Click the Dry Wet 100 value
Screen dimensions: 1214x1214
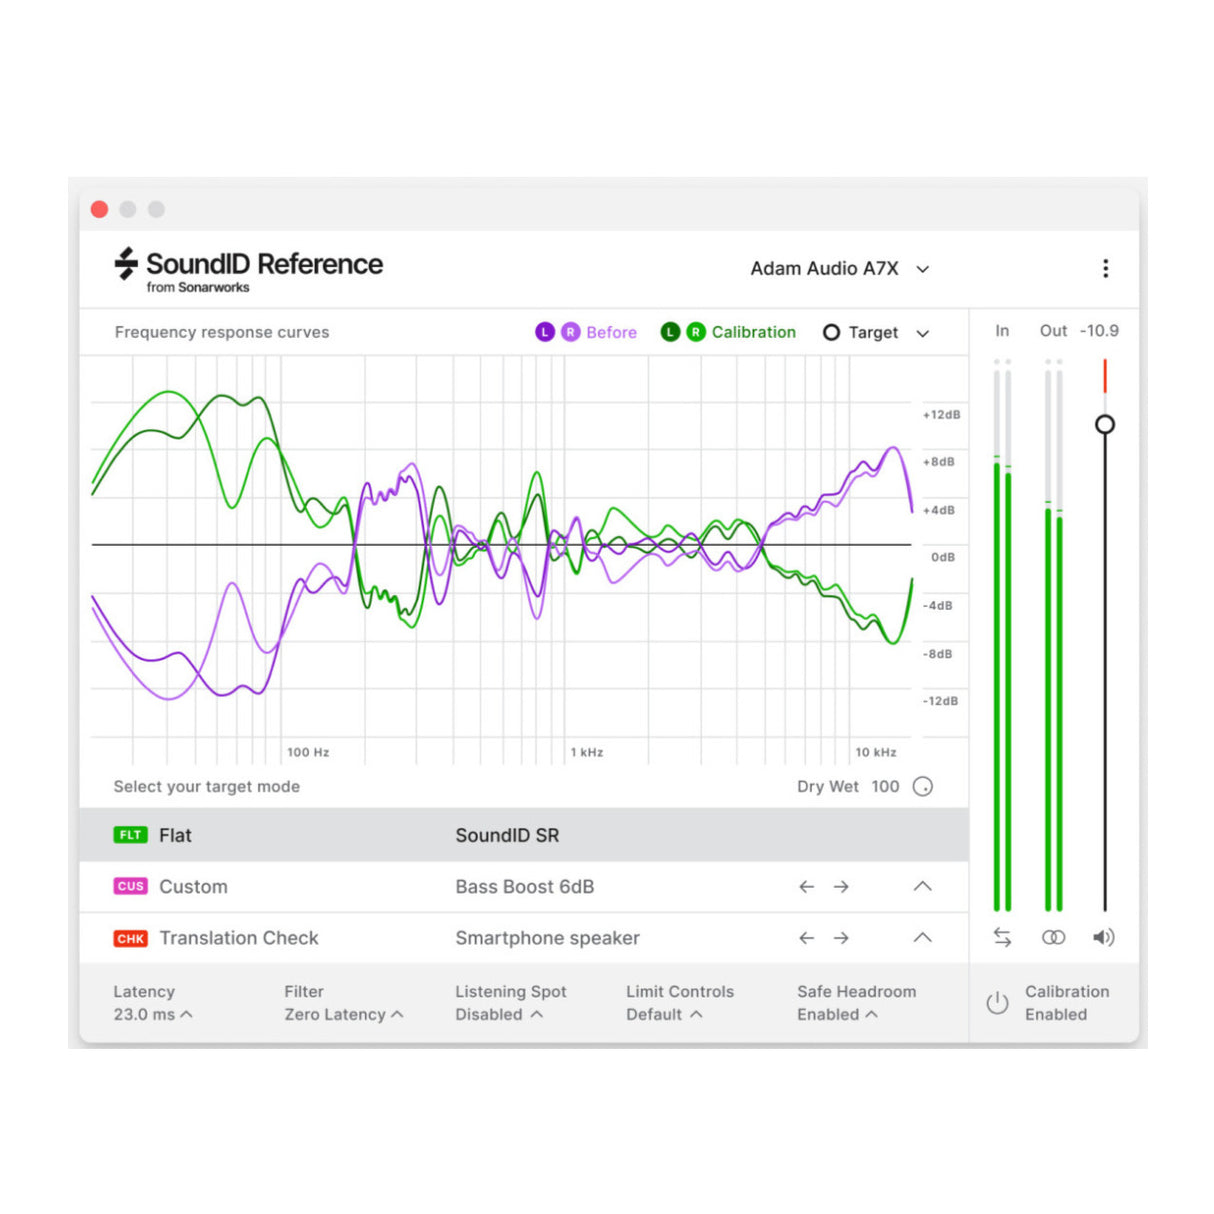point(885,786)
